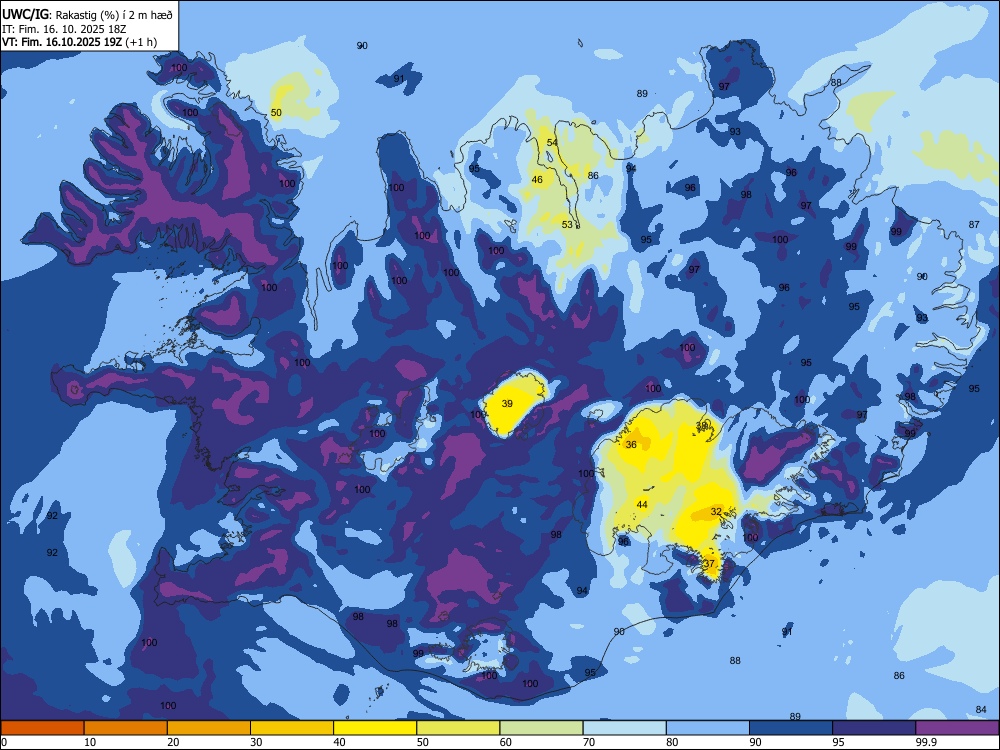Click the pale yellow 50–60 legend swatch

click(x=458, y=728)
